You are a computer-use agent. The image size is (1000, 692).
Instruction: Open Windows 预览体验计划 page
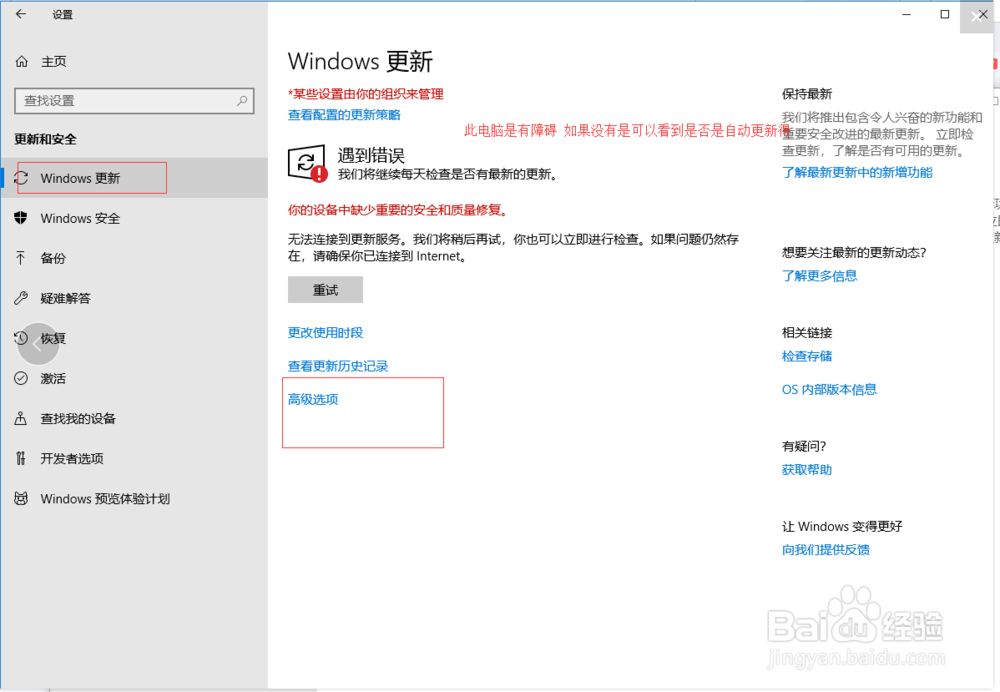134,498
